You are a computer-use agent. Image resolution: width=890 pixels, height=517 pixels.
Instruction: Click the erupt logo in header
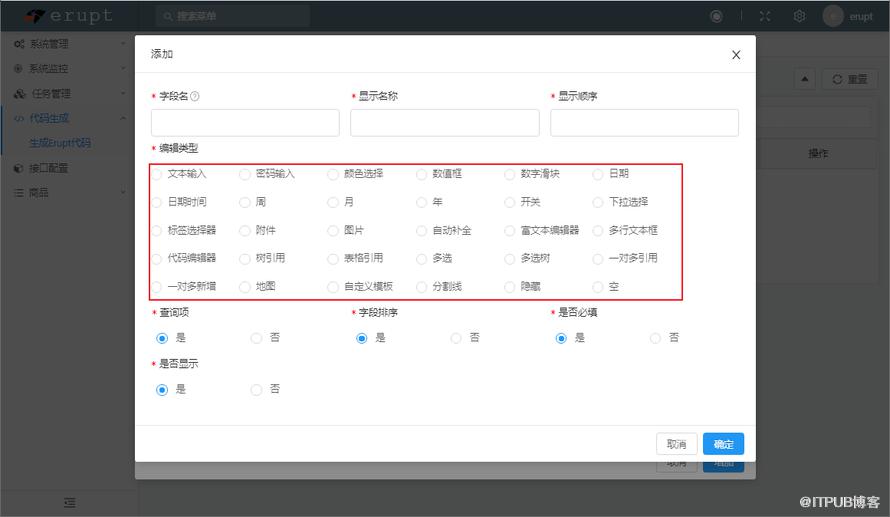pyautogui.click(x=69, y=16)
